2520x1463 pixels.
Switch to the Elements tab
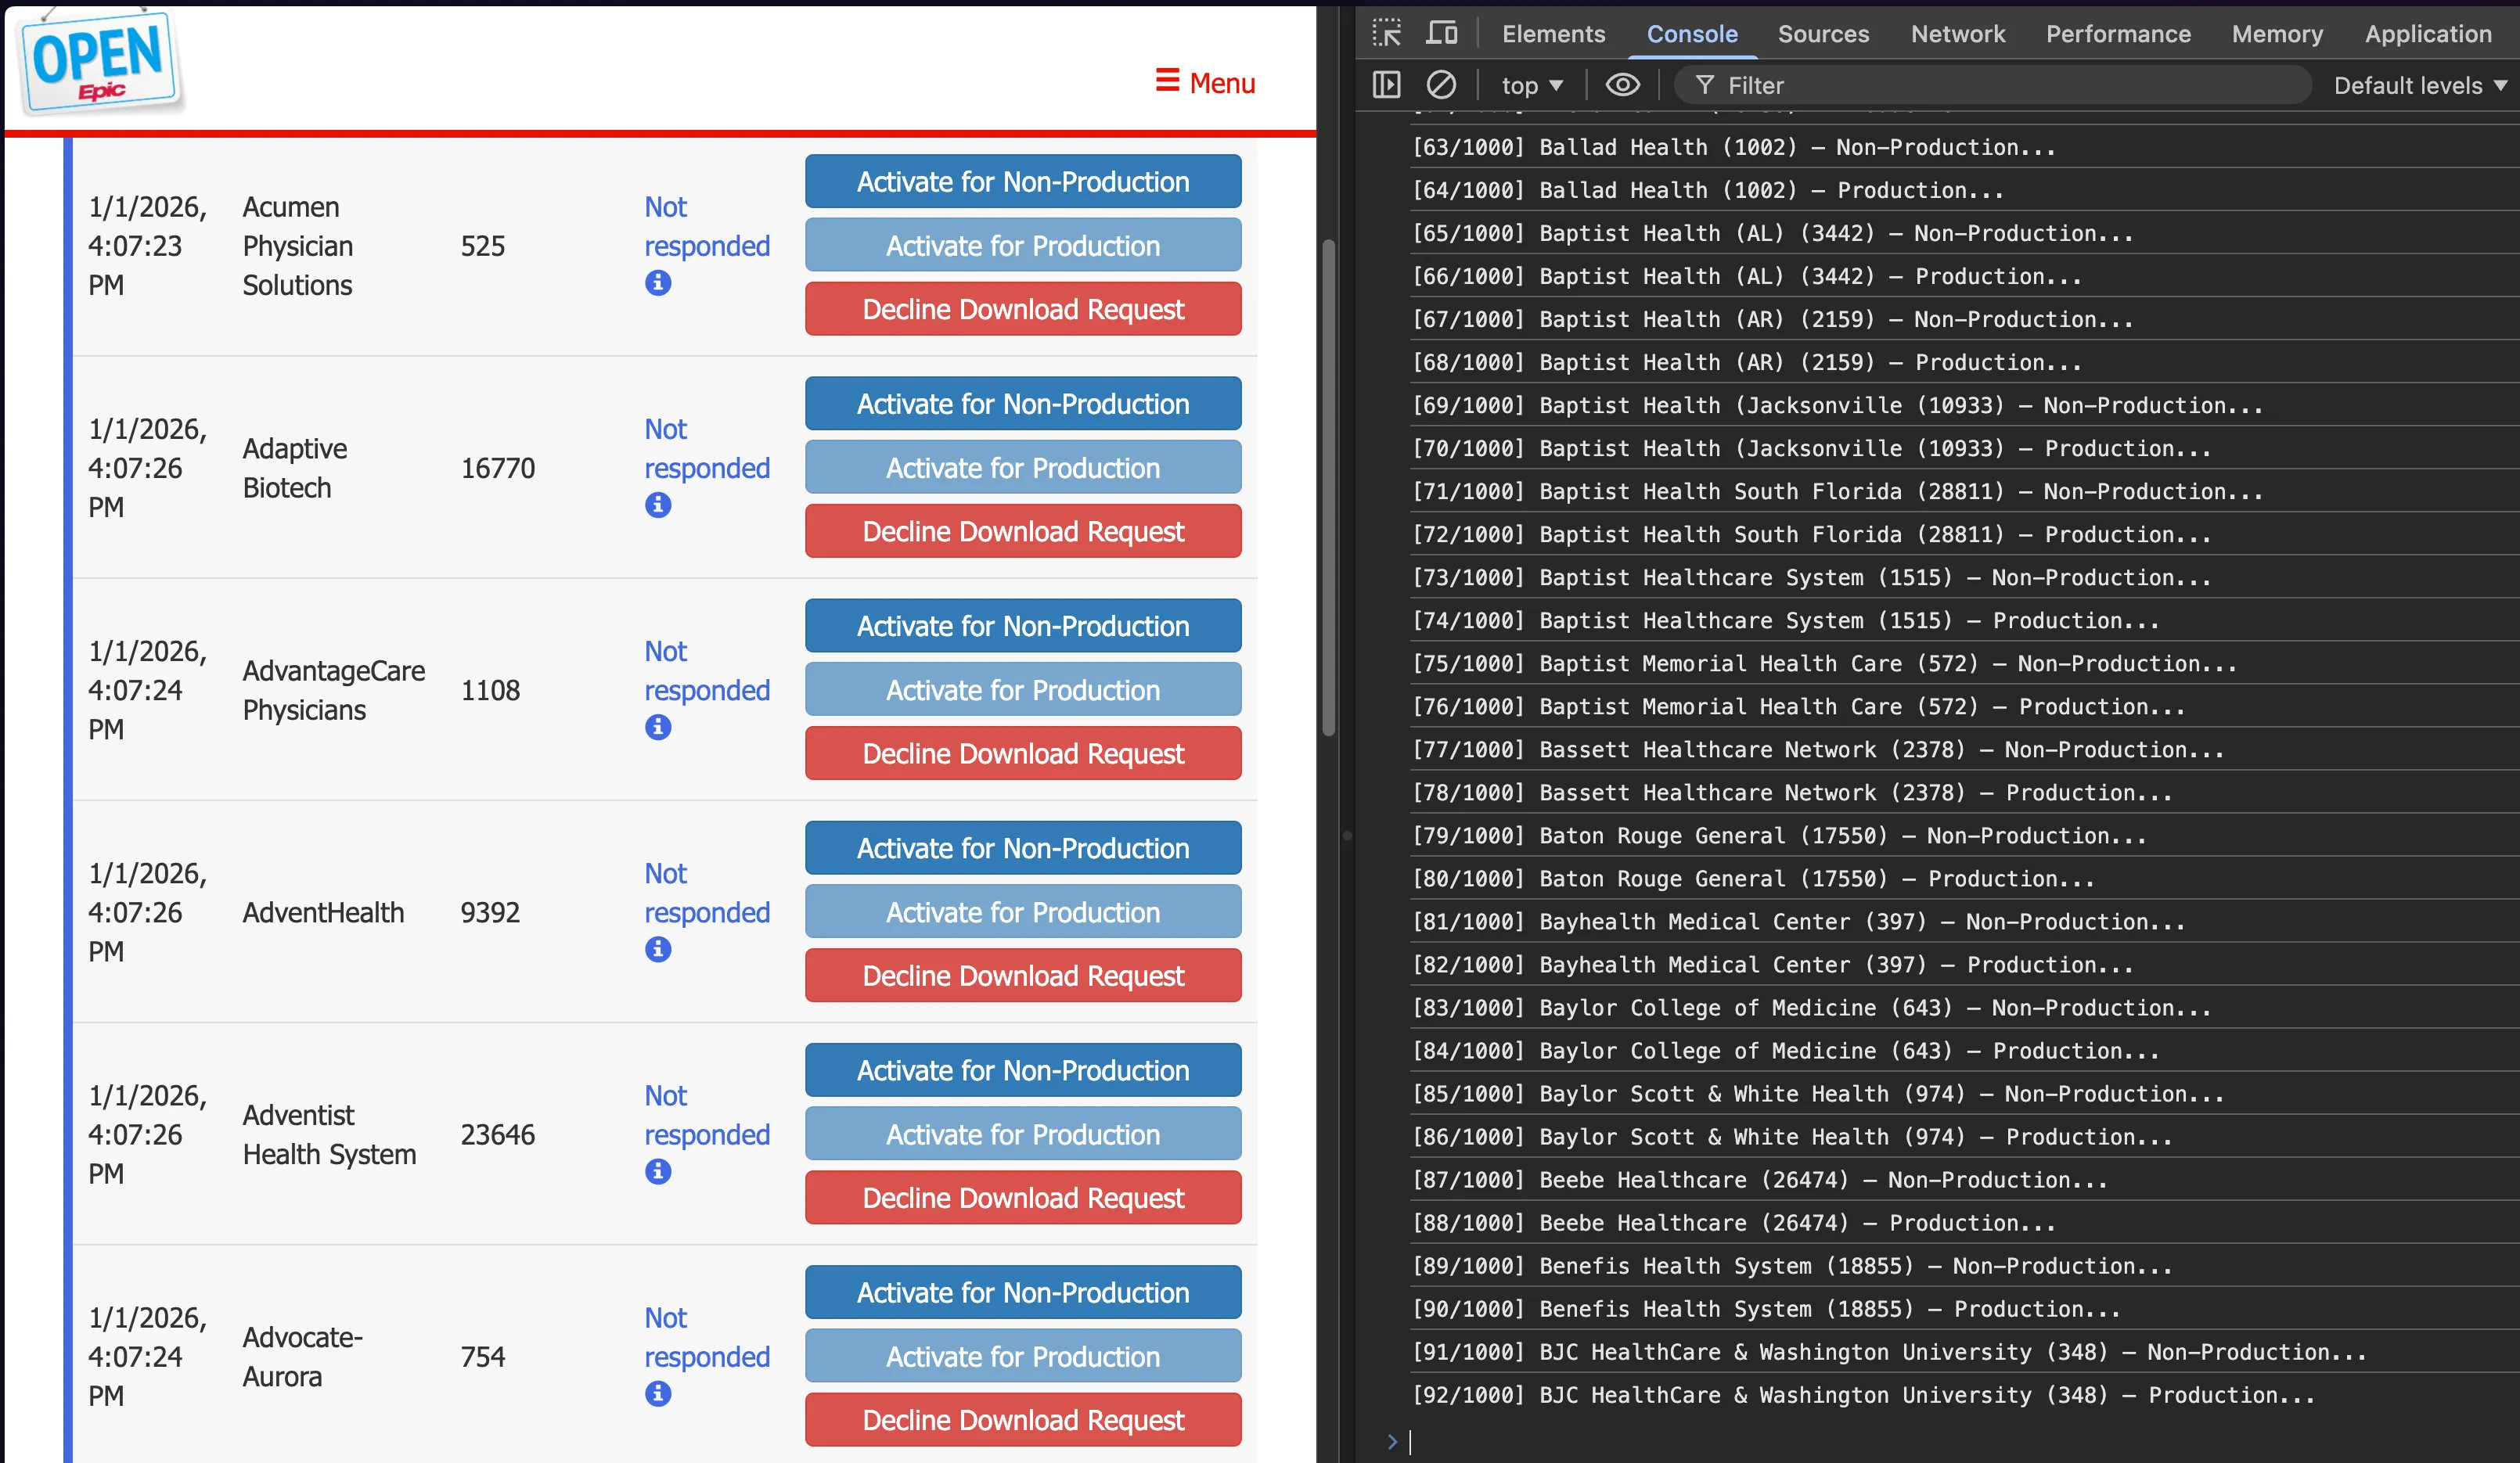(x=1553, y=34)
